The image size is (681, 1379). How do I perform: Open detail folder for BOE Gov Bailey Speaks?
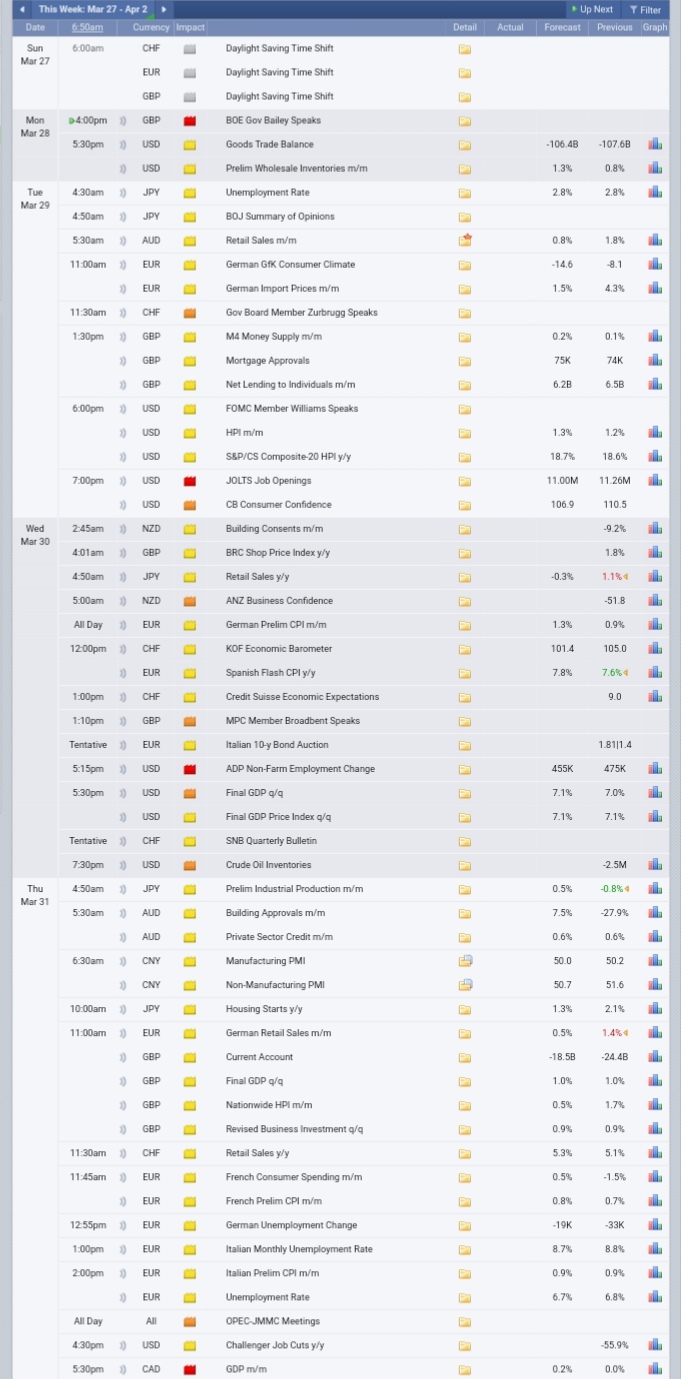[465, 121]
